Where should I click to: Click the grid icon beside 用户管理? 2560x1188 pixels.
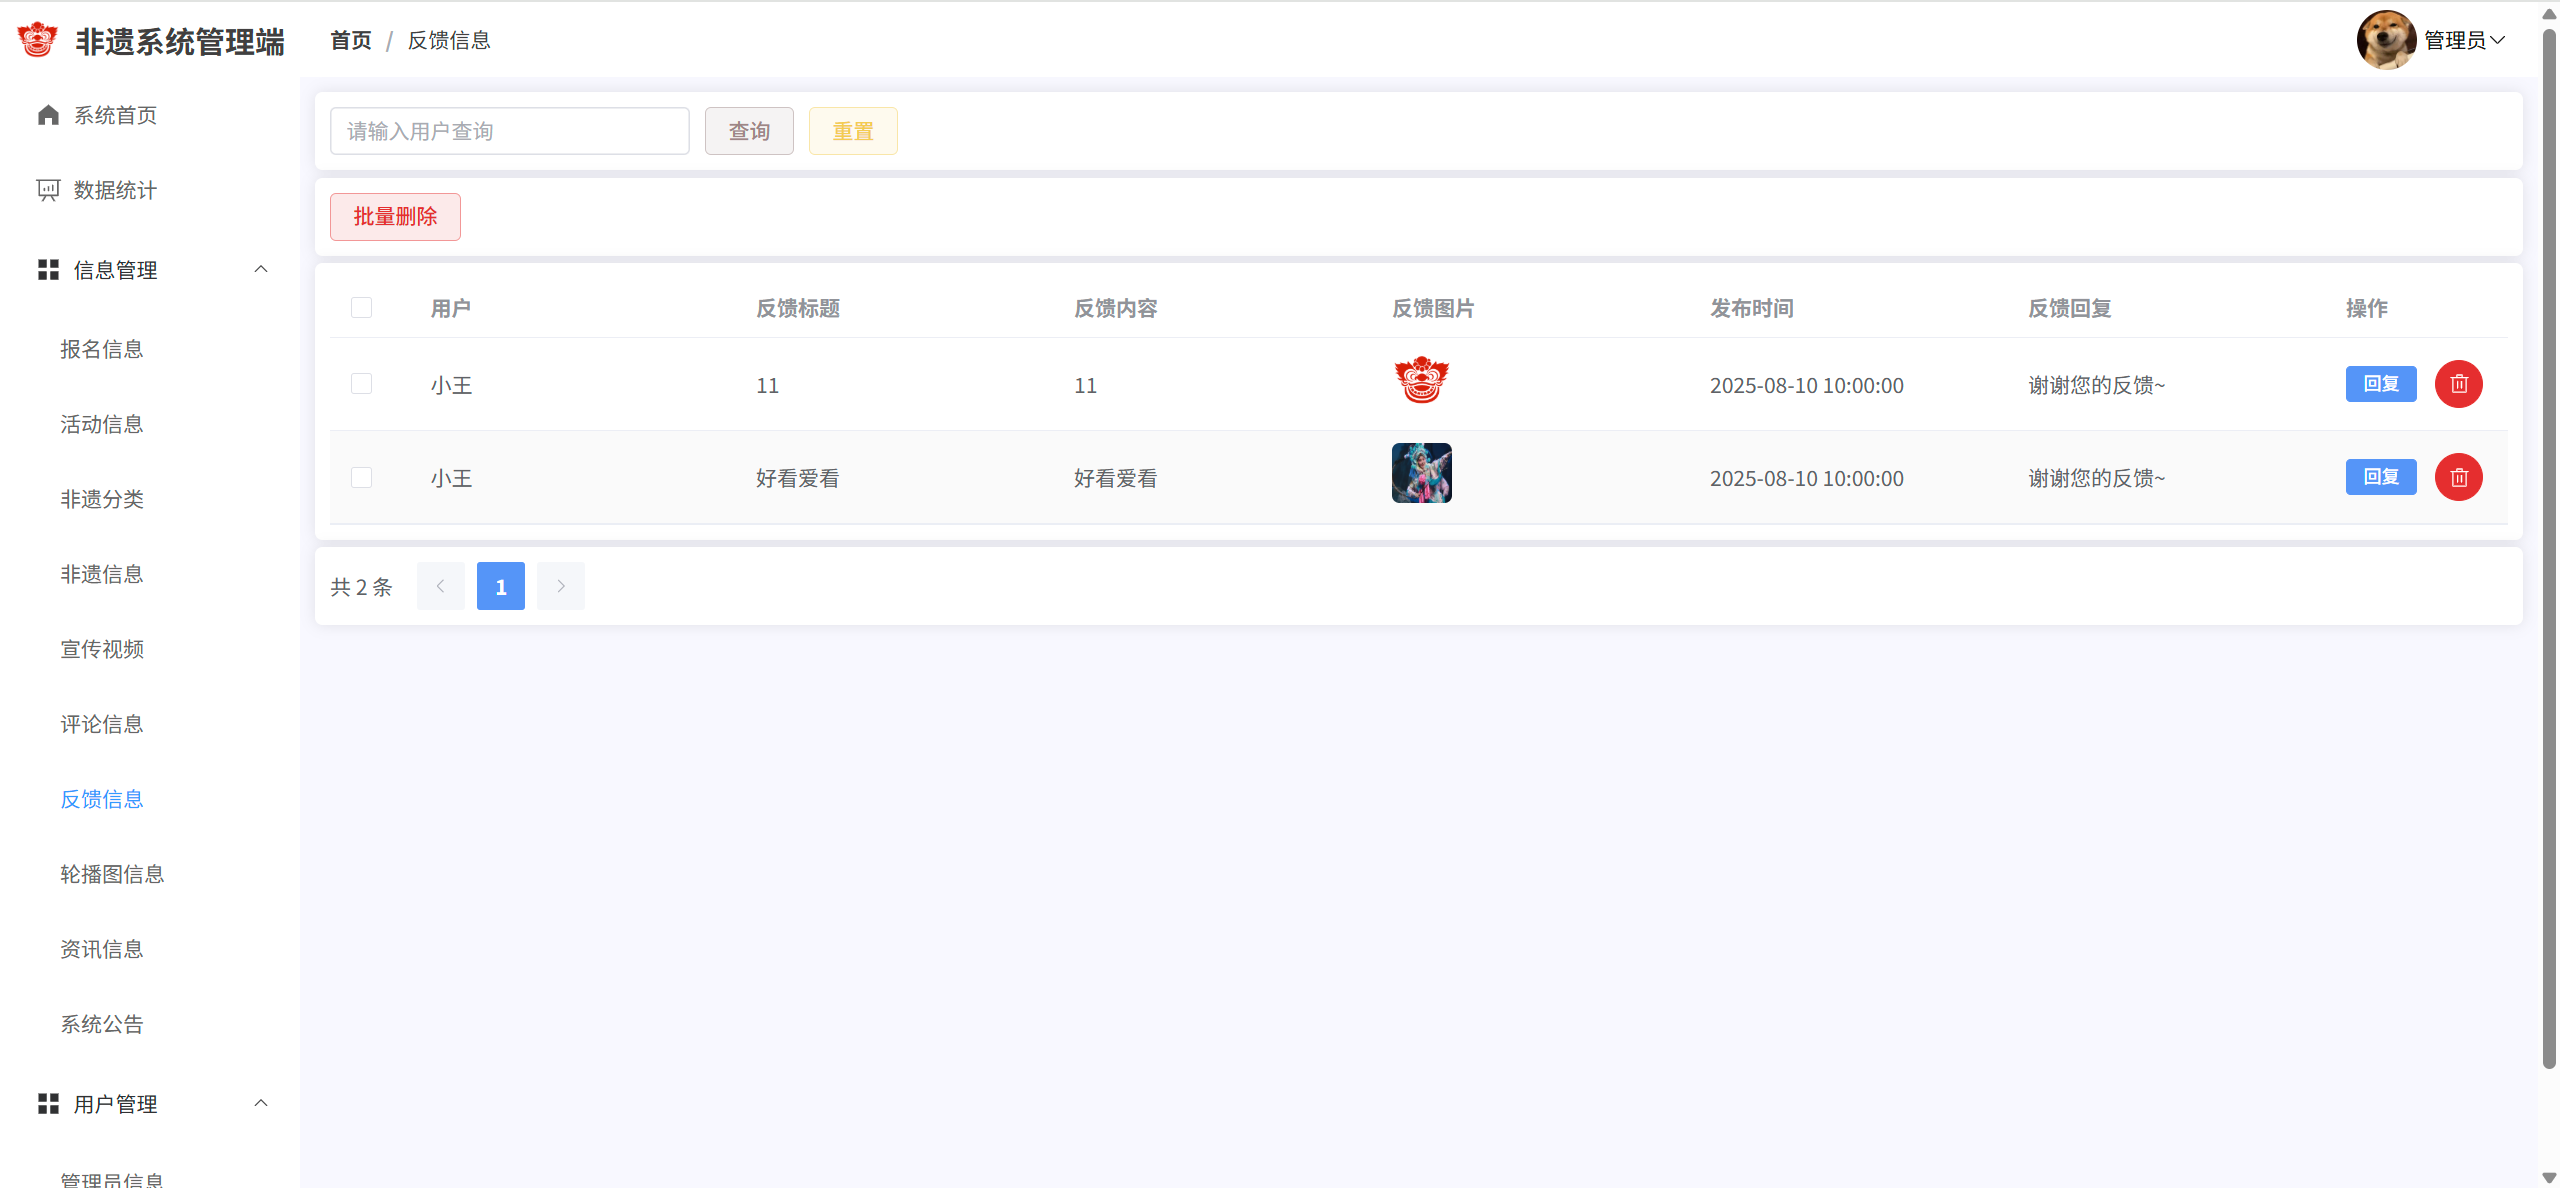48,1104
